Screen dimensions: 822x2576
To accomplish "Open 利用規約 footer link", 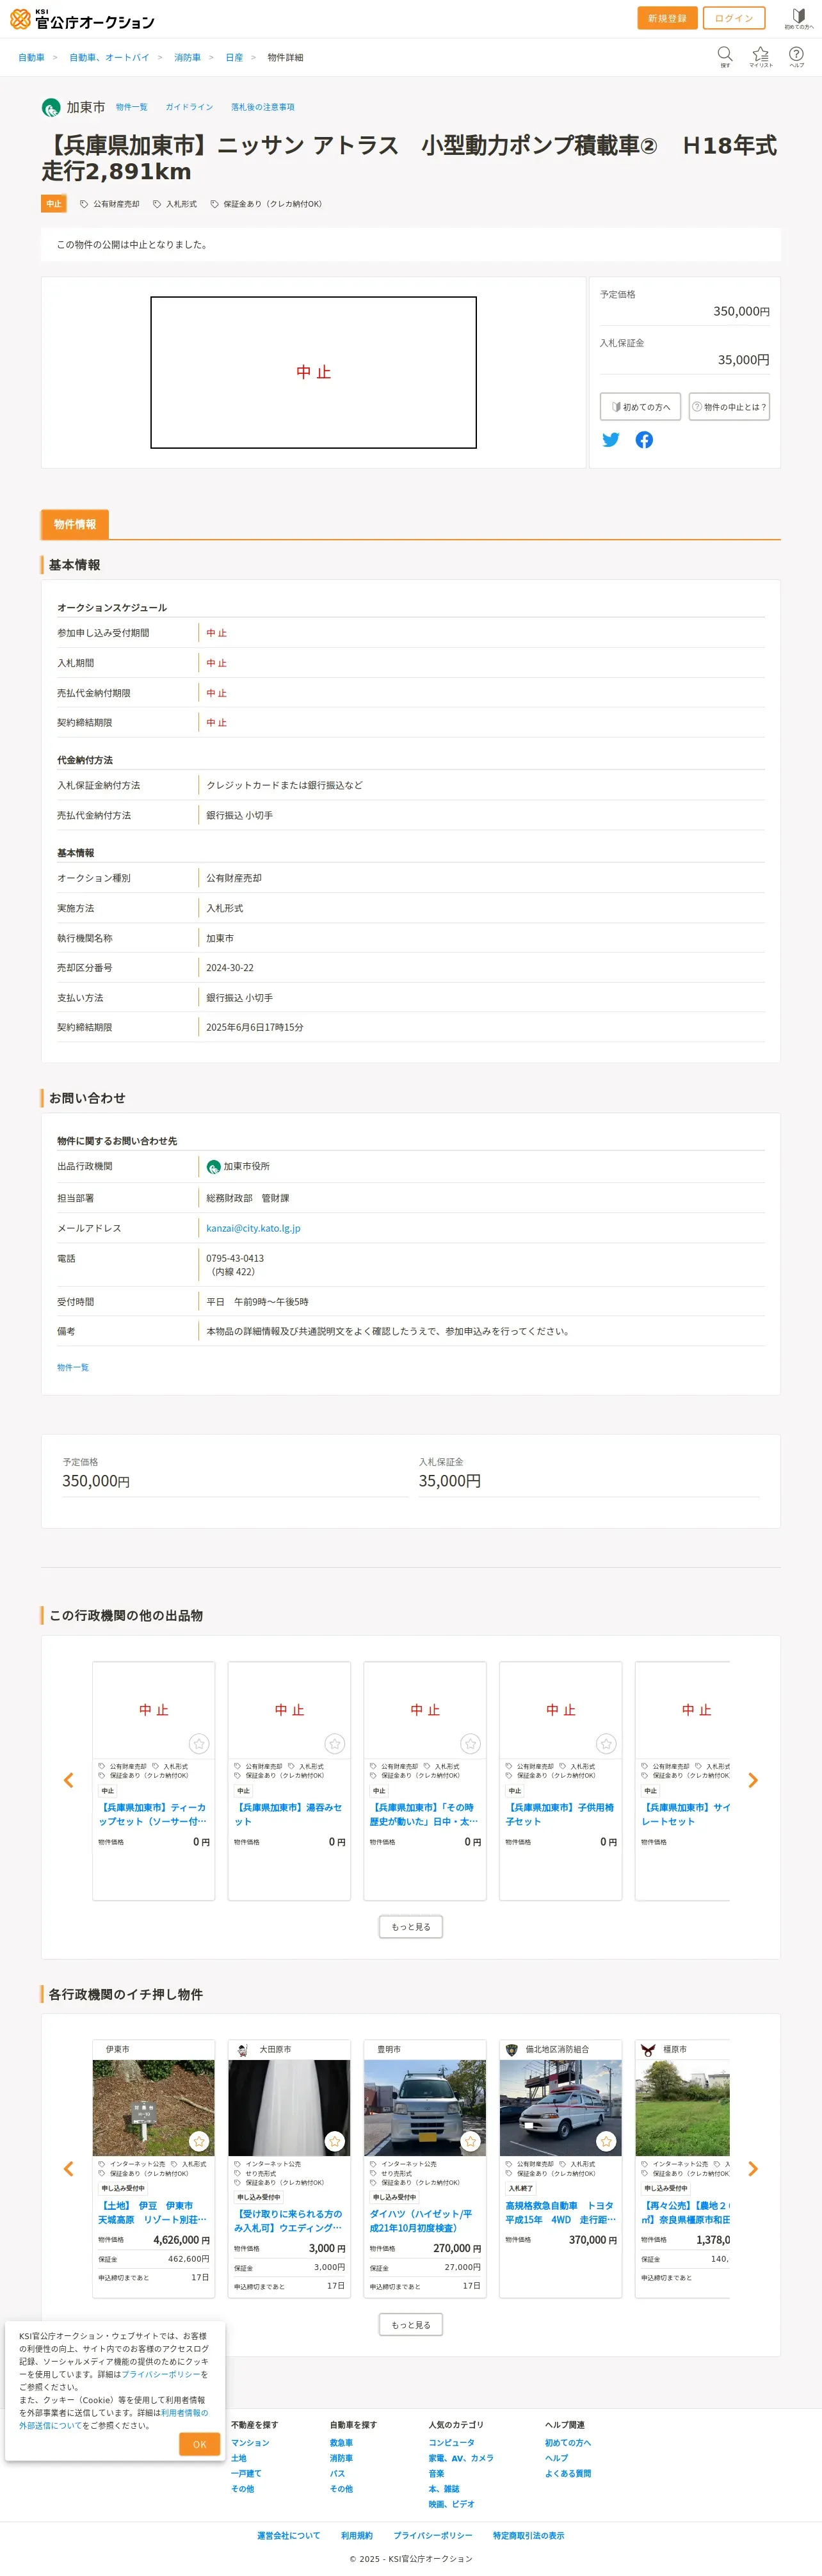I will tap(356, 2535).
